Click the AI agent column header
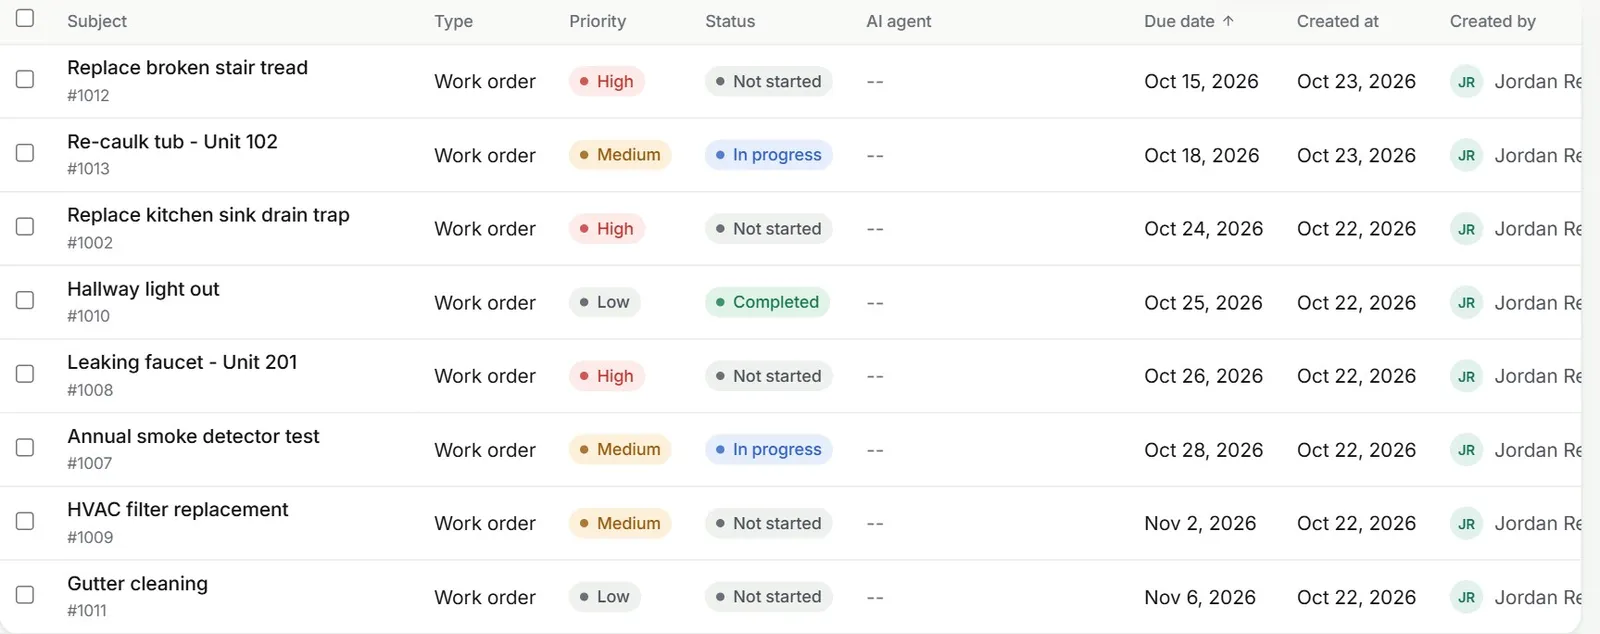Screen dimensions: 1600x634 pyautogui.click(x=898, y=21)
